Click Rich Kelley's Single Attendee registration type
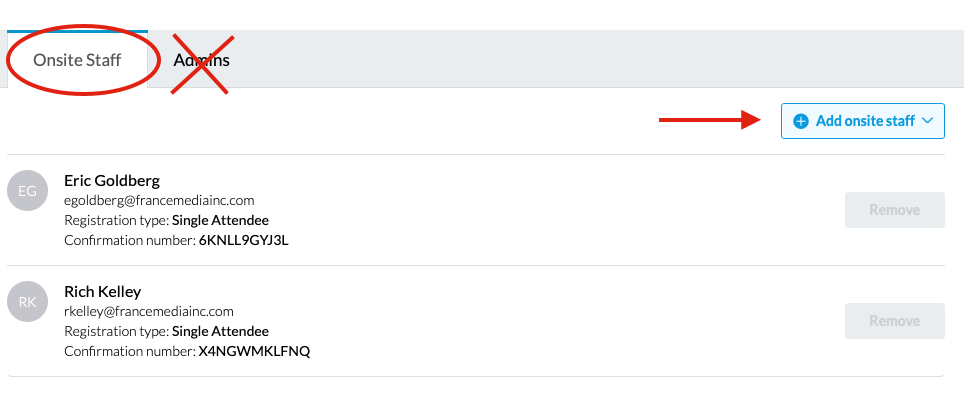This screenshot has height=407, width=964. [x=220, y=331]
